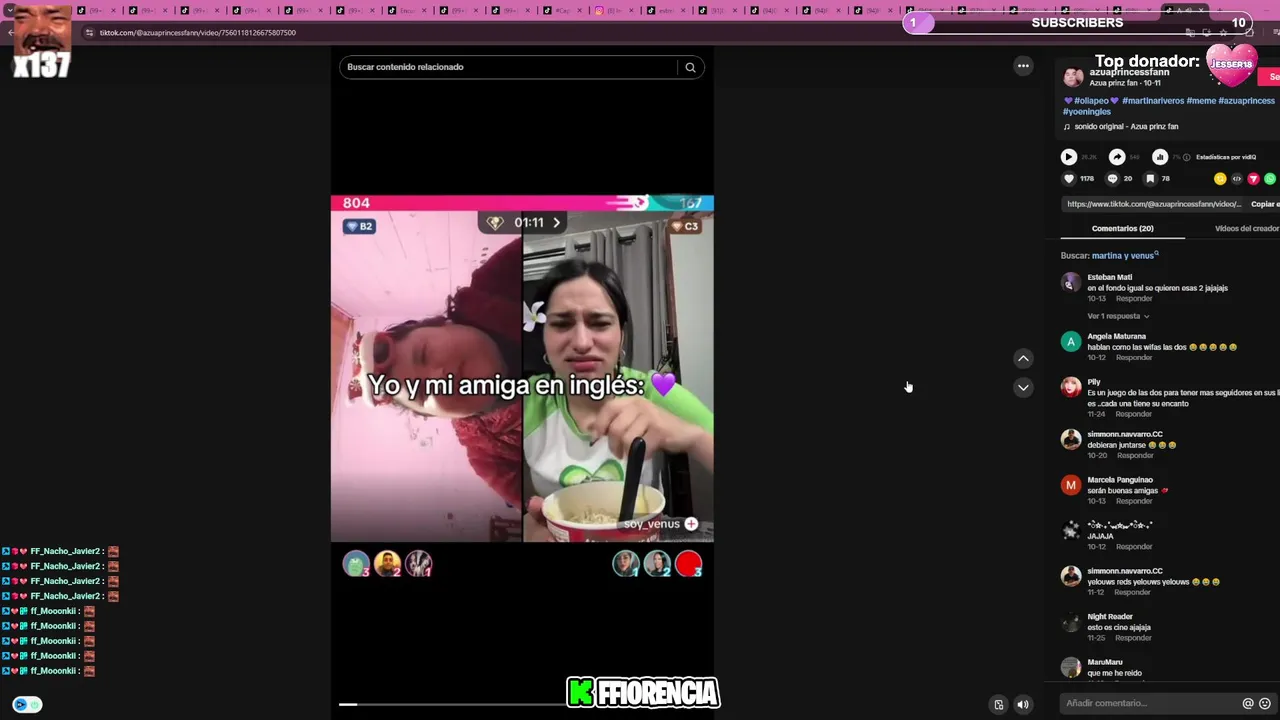Switch to the Videos del creador tab
This screenshot has height=720, width=1280.
pyautogui.click(x=1247, y=229)
